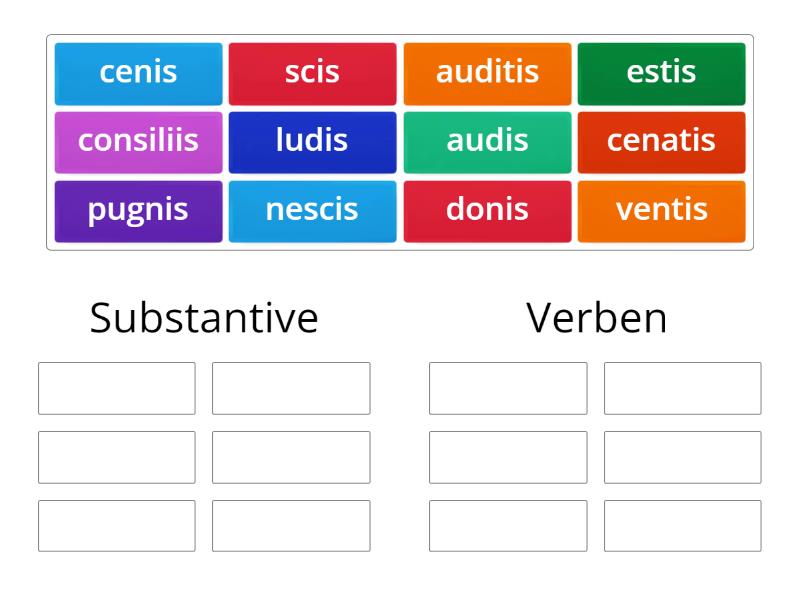Choose the blue 'ludis' tile
The image size is (800, 600).
(312, 140)
